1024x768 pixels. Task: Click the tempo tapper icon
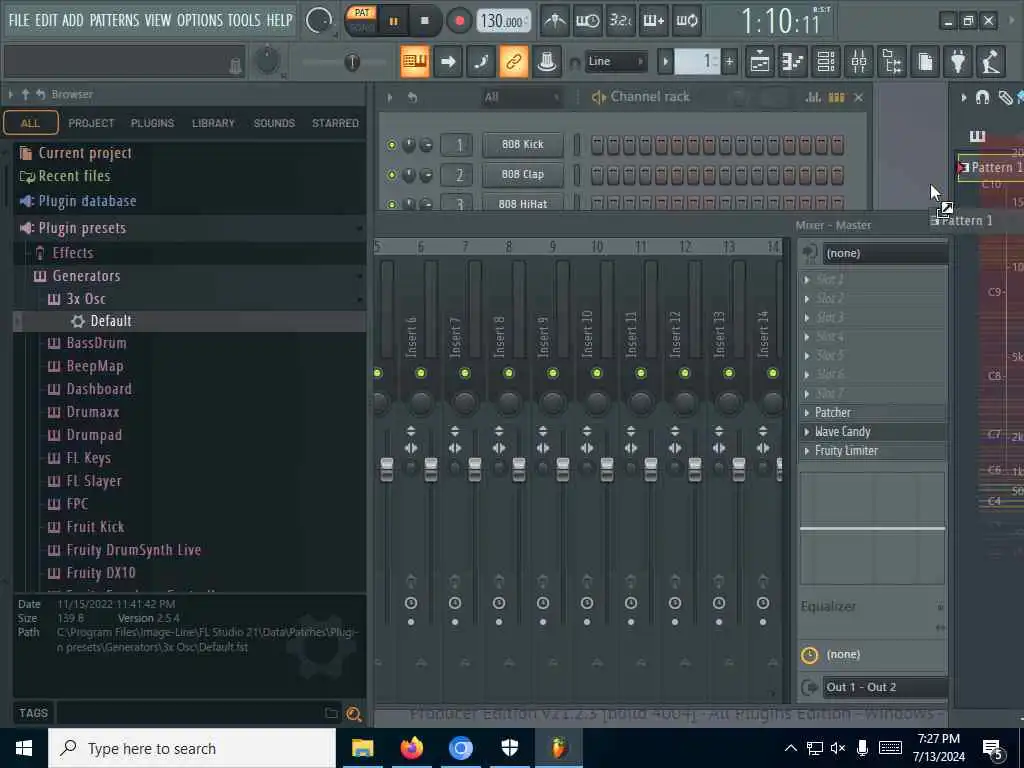click(991, 62)
